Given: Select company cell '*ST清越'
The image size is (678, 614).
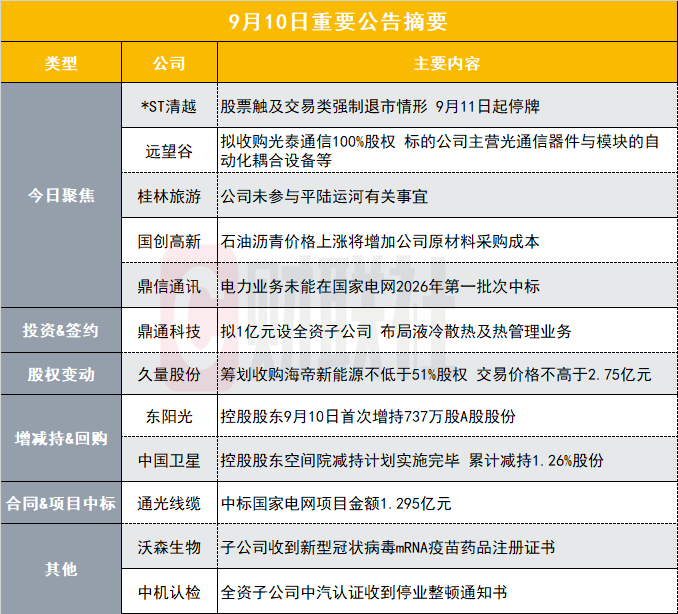Looking at the screenshot, I should 169,106.
